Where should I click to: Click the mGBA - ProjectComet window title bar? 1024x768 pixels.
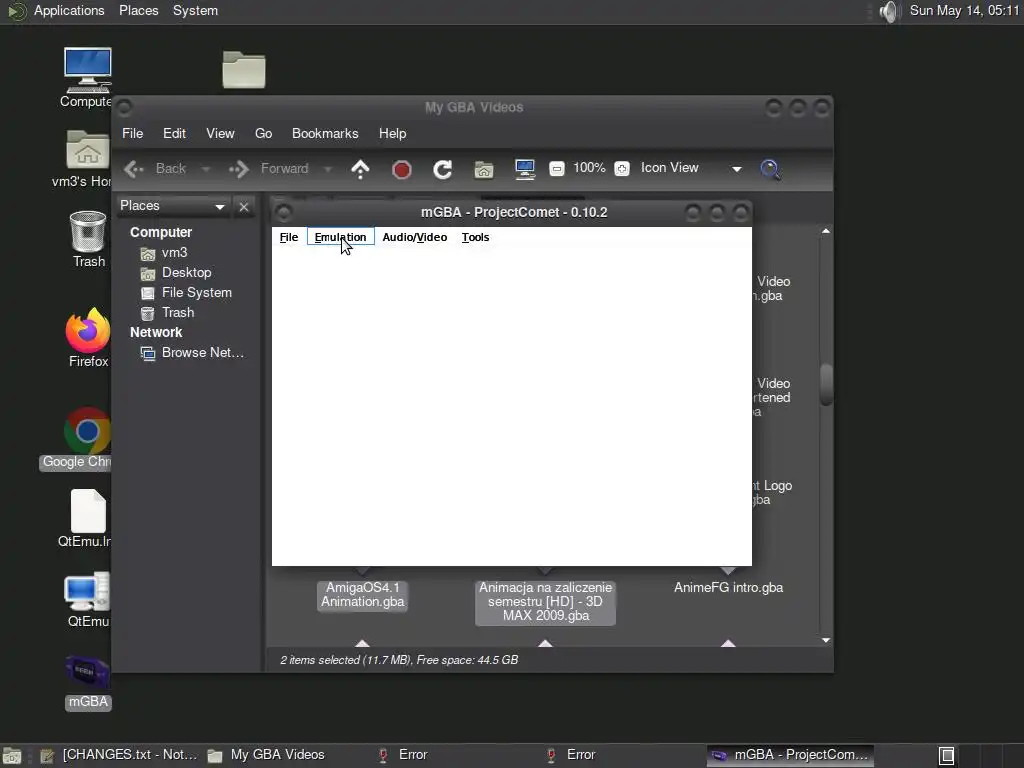(x=513, y=212)
